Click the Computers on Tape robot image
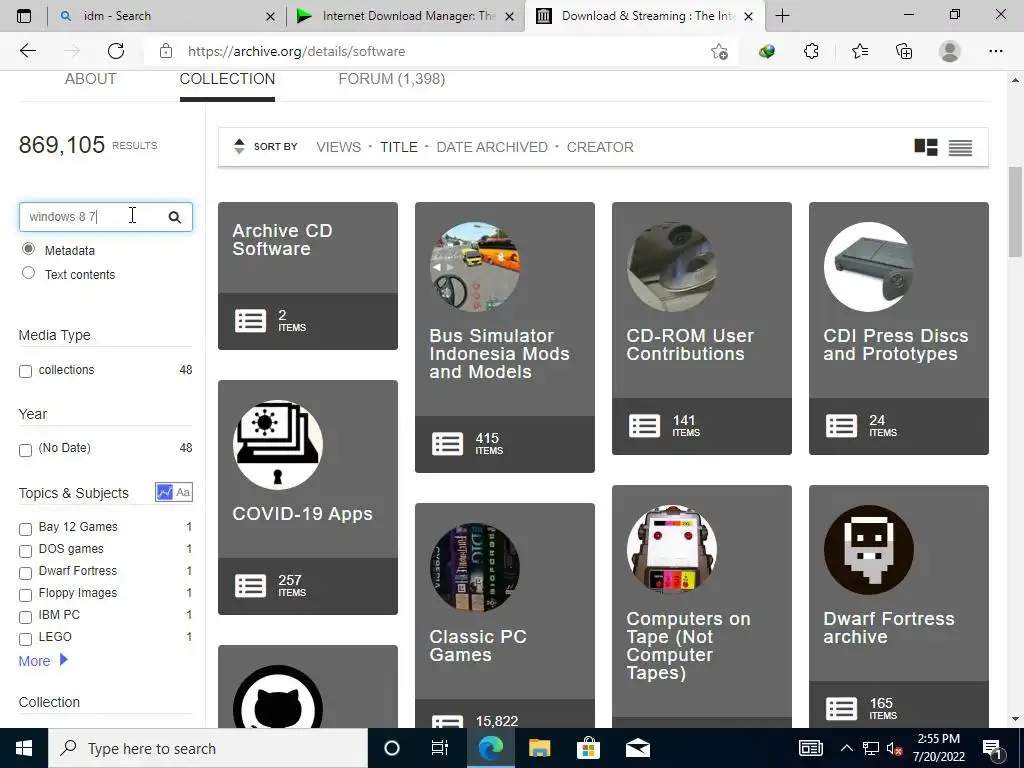The height and width of the screenshot is (768, 1024). point(672,550)
